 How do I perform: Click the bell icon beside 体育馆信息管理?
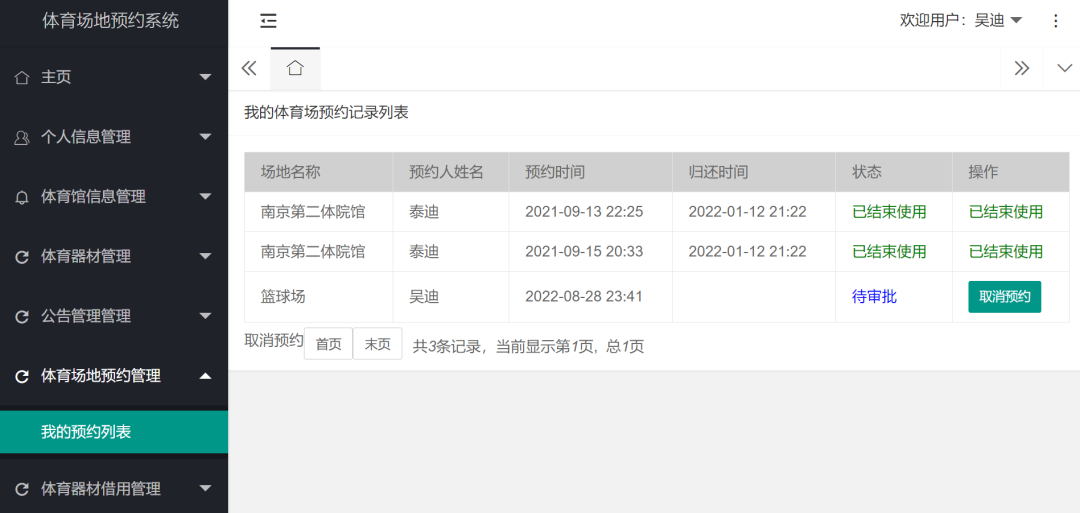(x=22, y=197)
